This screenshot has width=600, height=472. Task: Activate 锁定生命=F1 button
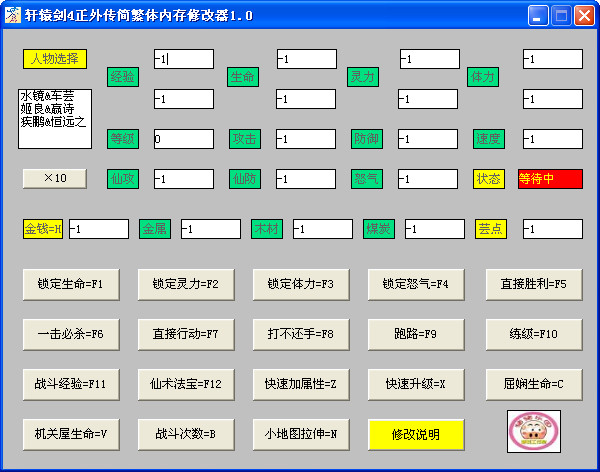point(71,284)
